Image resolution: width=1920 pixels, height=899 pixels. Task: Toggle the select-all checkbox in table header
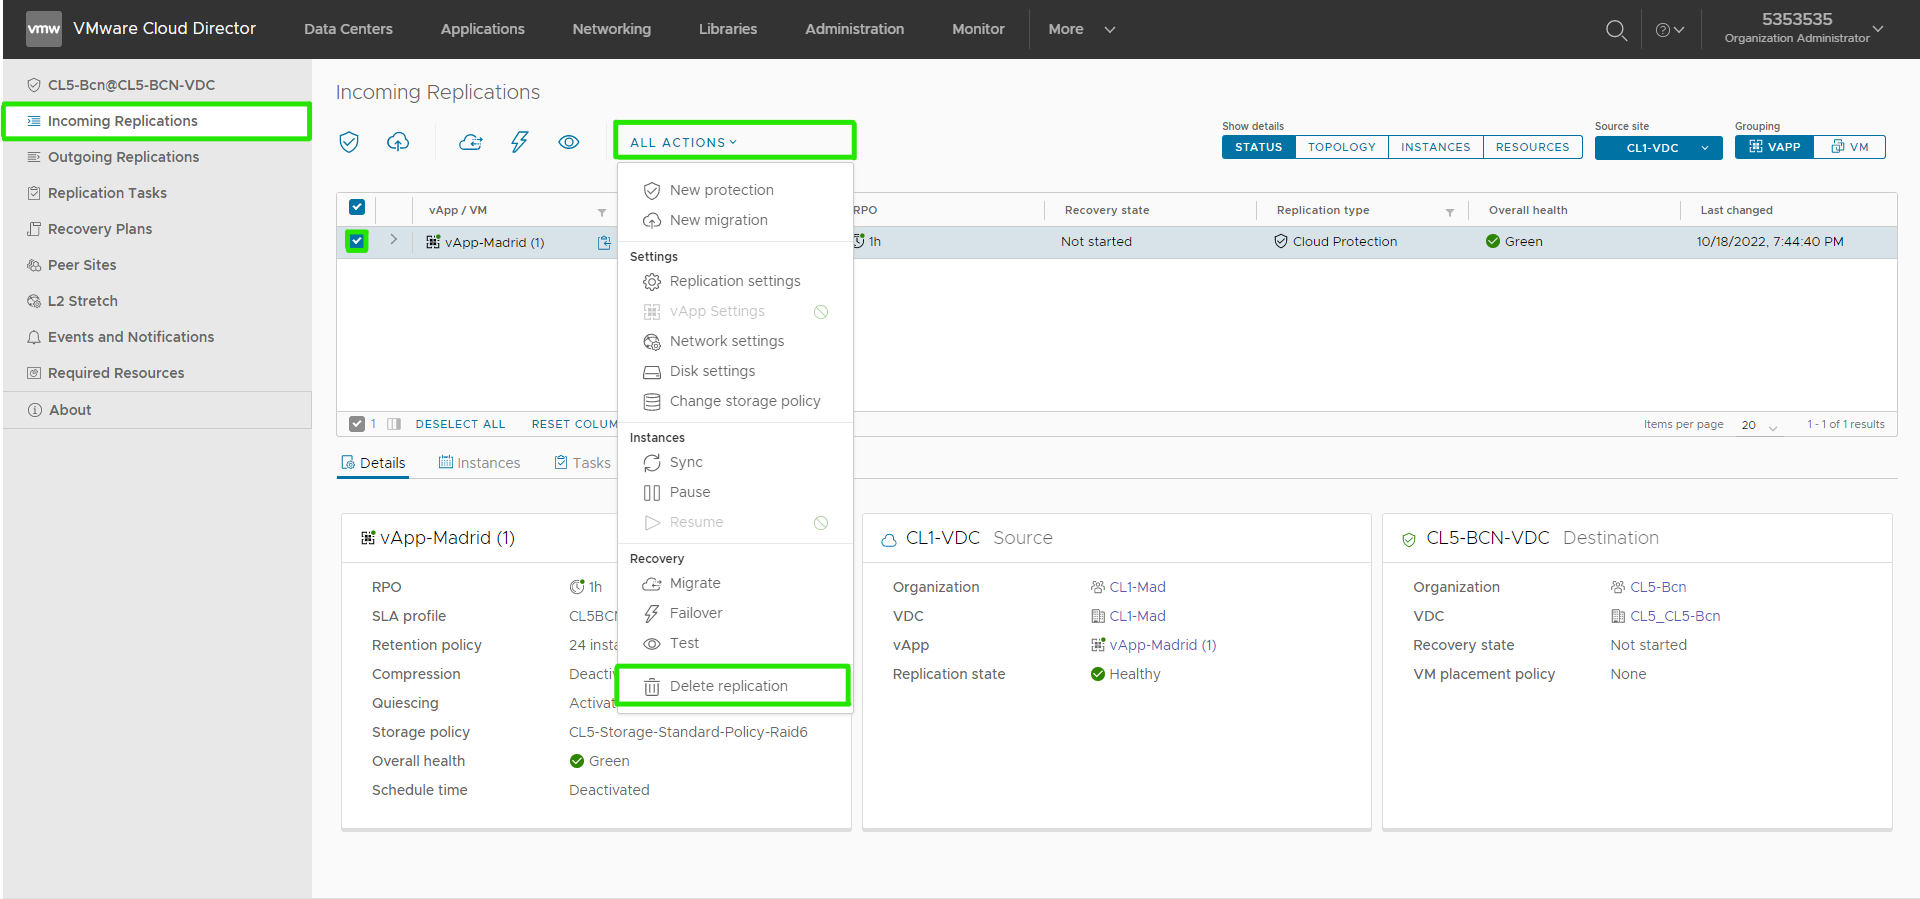coord(357,207)
